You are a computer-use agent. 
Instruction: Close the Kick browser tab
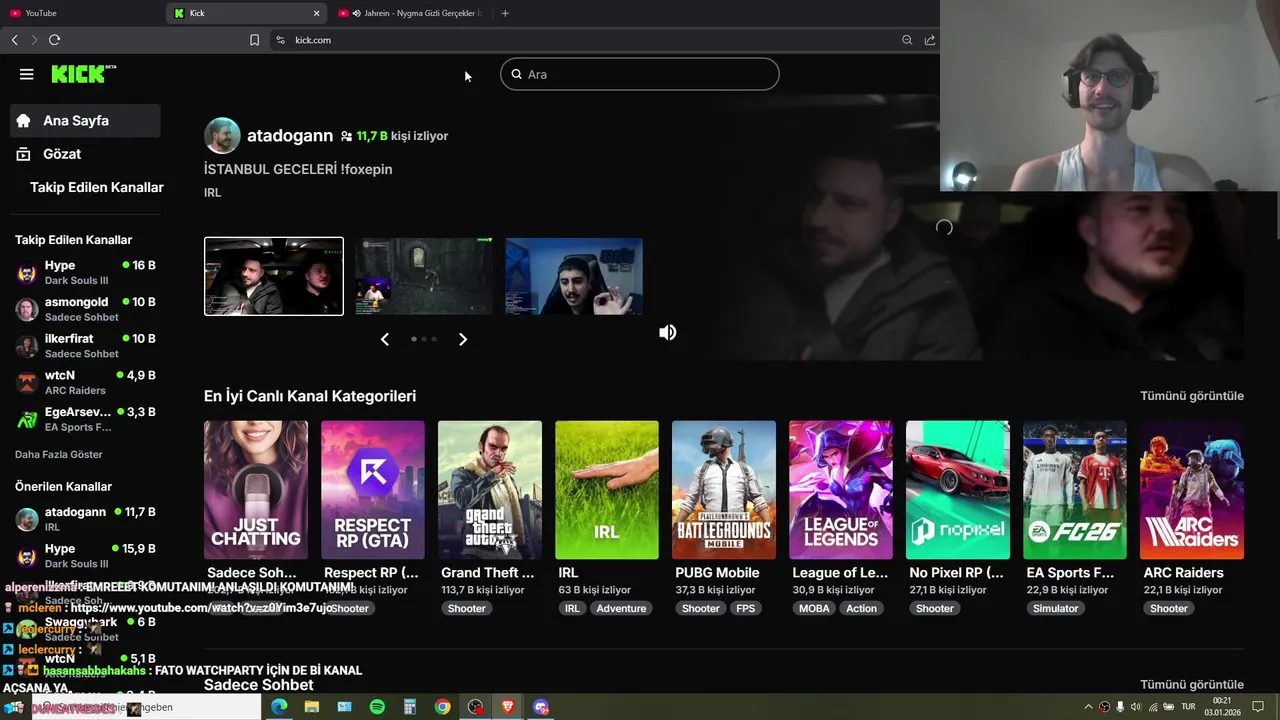317,13
